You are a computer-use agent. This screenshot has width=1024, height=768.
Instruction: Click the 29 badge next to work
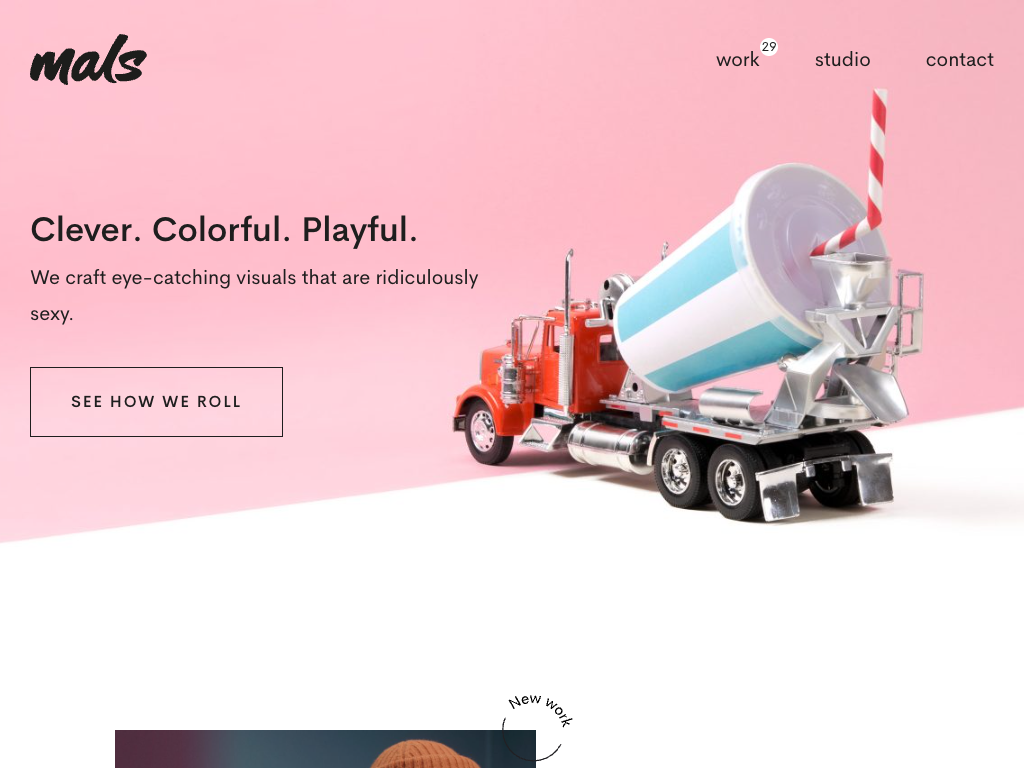coord(769,47)
